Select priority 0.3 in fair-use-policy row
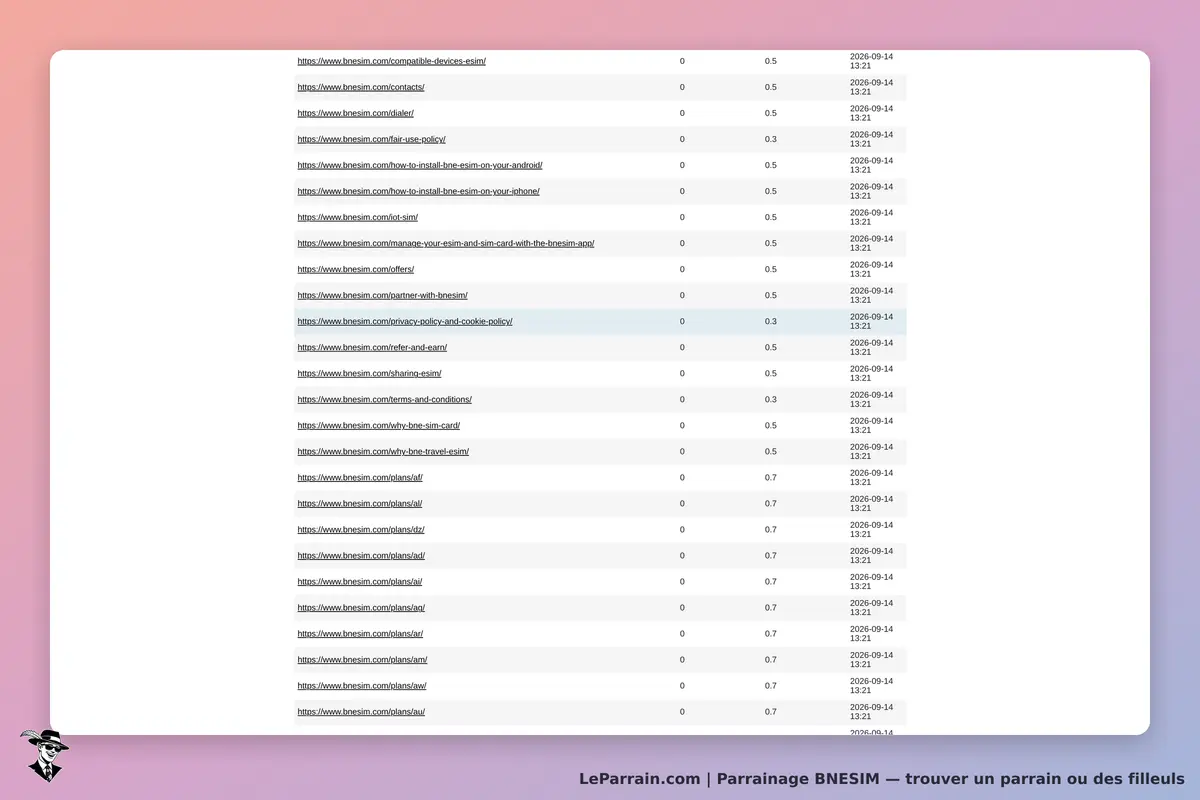Screen dimensions: 1200x800 point(770,139)
